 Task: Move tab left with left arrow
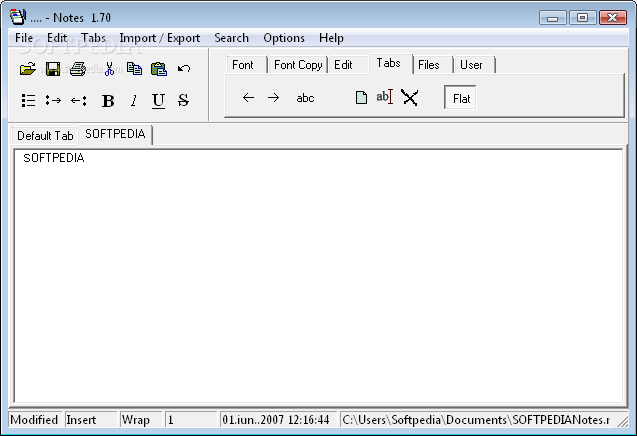(x=248, y=98)
